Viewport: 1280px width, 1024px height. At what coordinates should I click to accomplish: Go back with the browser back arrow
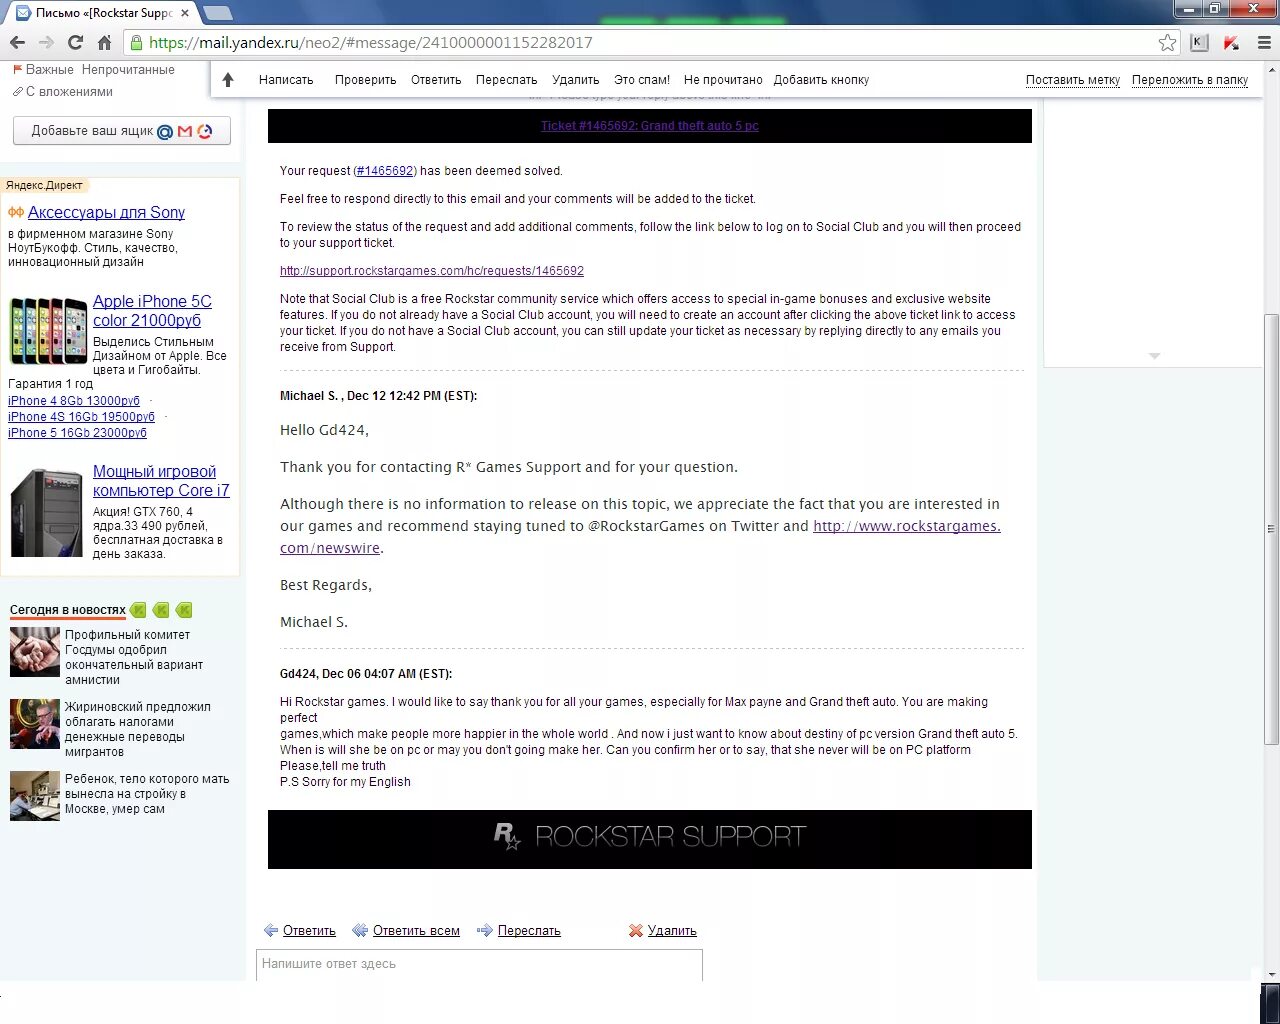click(17, 42)
